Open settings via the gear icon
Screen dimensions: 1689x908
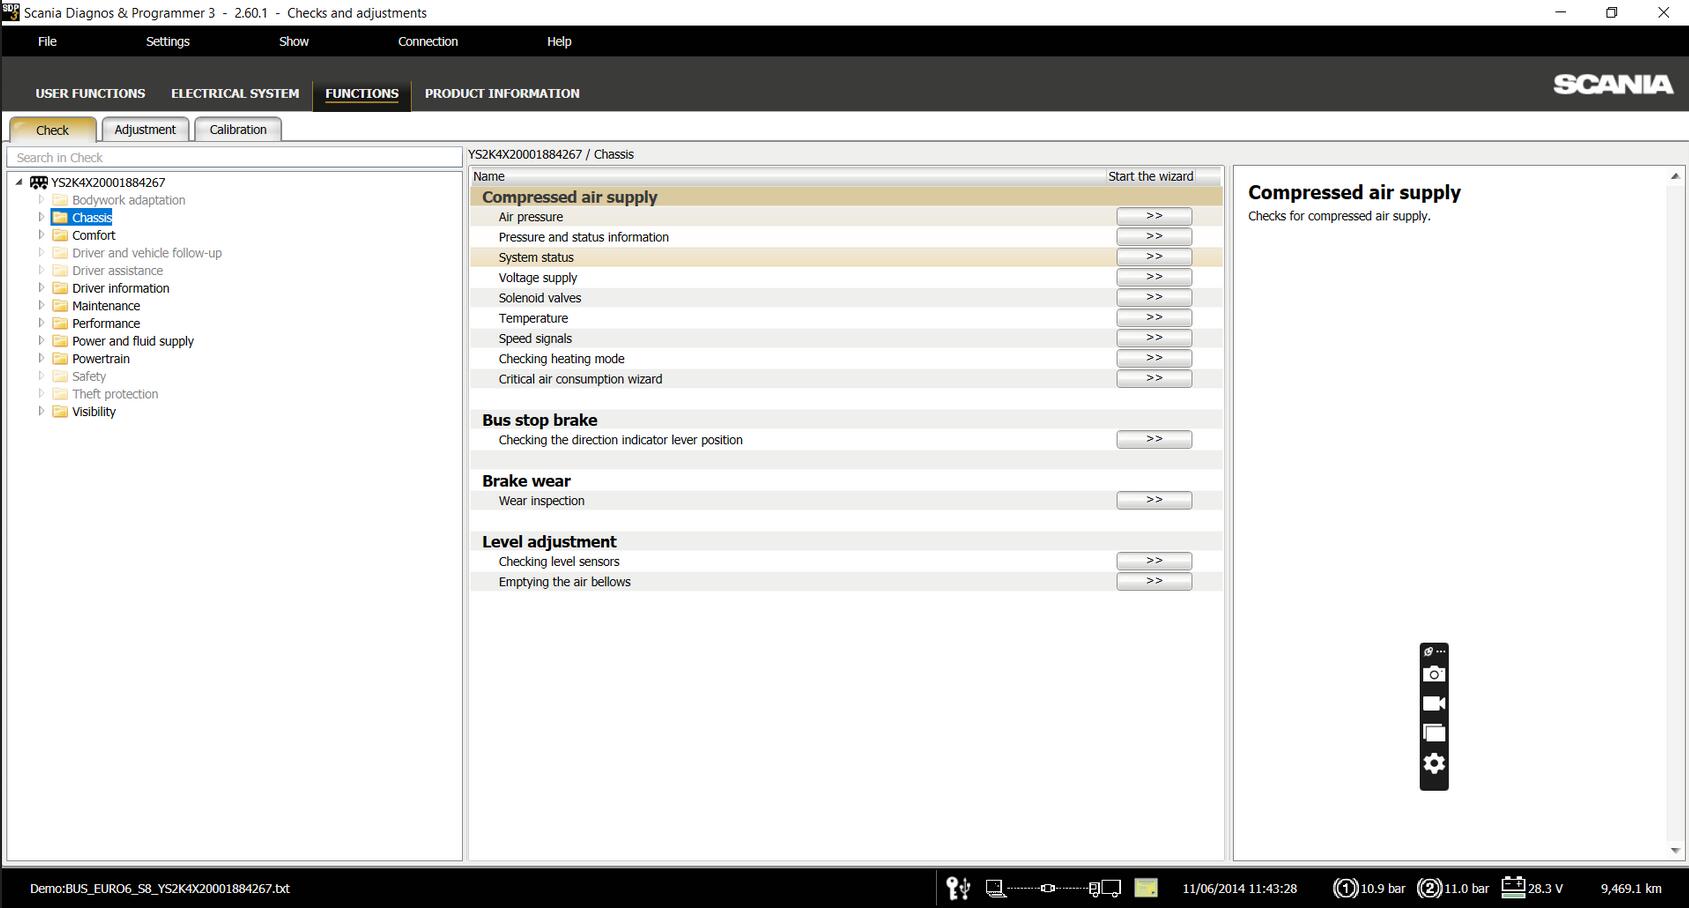1434,763
